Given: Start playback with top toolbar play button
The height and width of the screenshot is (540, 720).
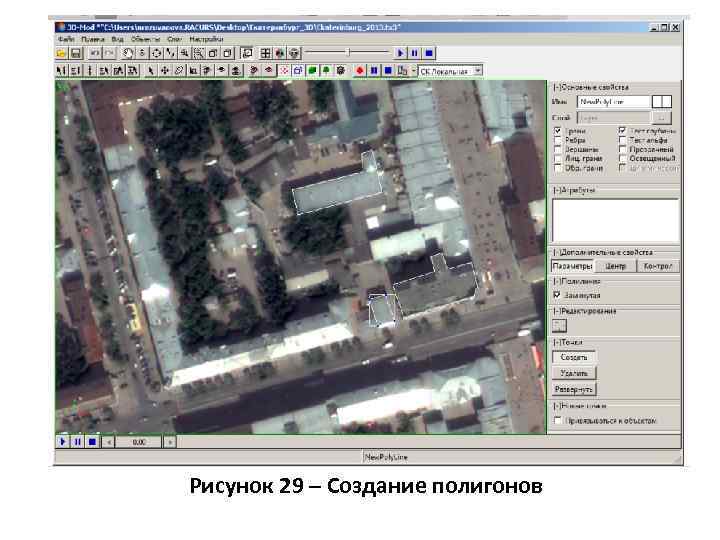Looking at the screenshot, I should (x=400, y=53).
